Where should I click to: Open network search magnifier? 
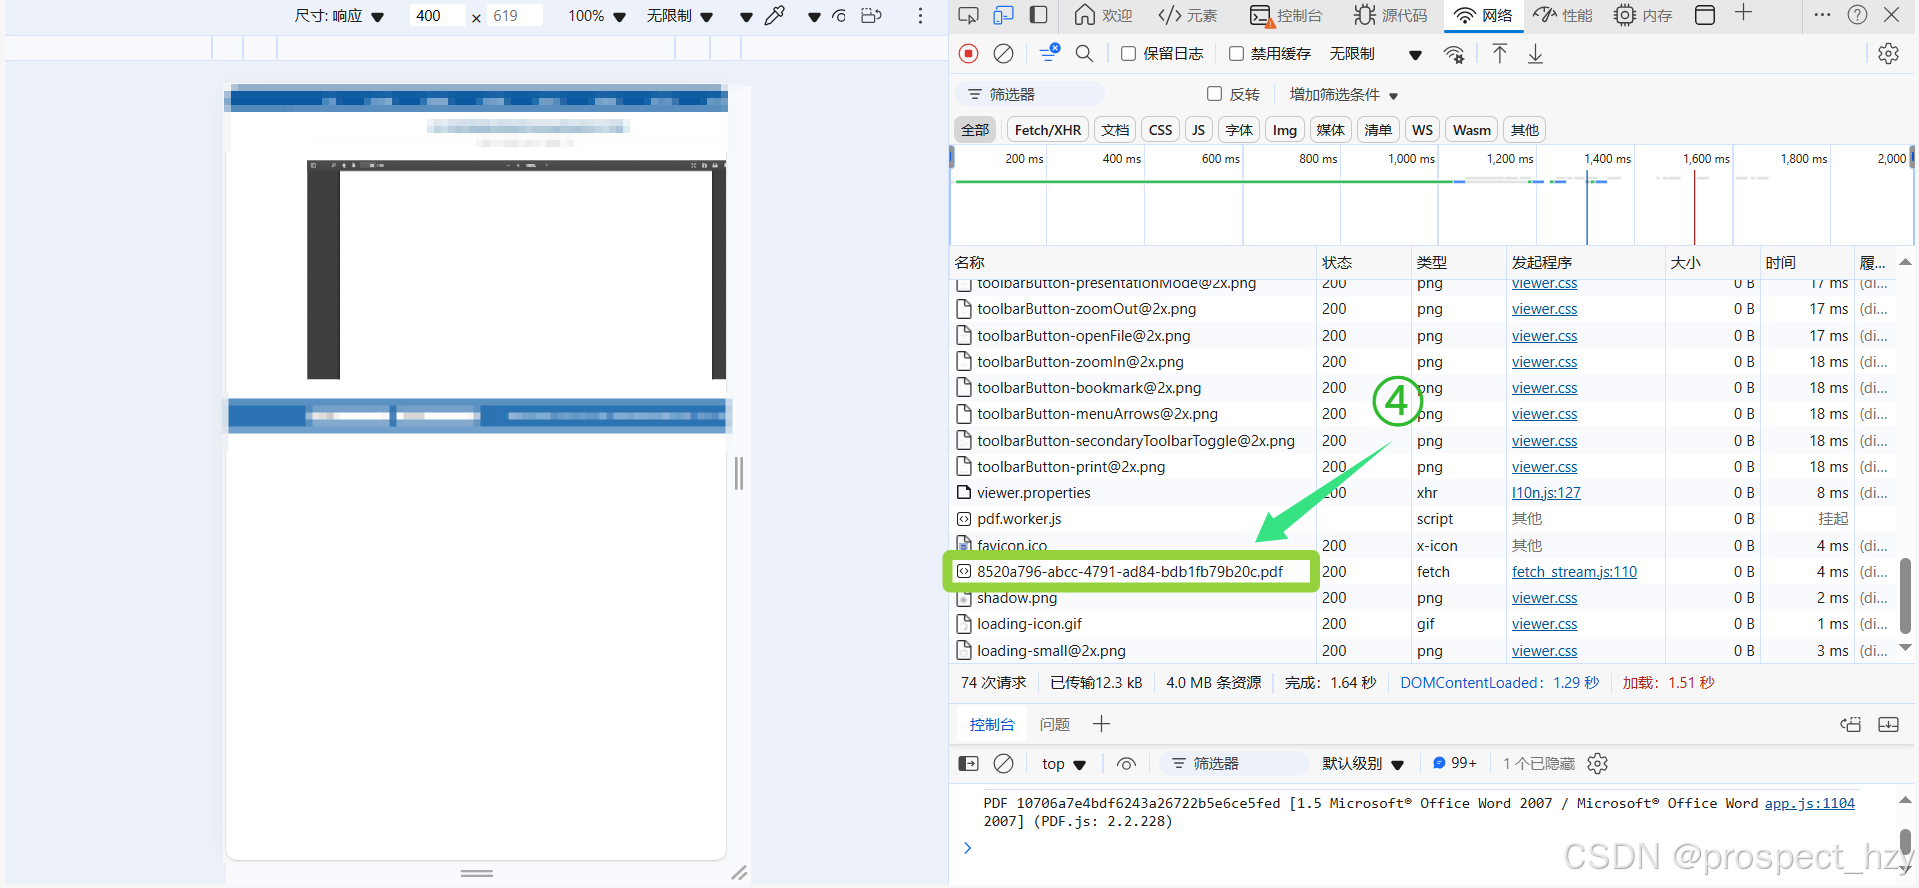(x=1084, y=54)
